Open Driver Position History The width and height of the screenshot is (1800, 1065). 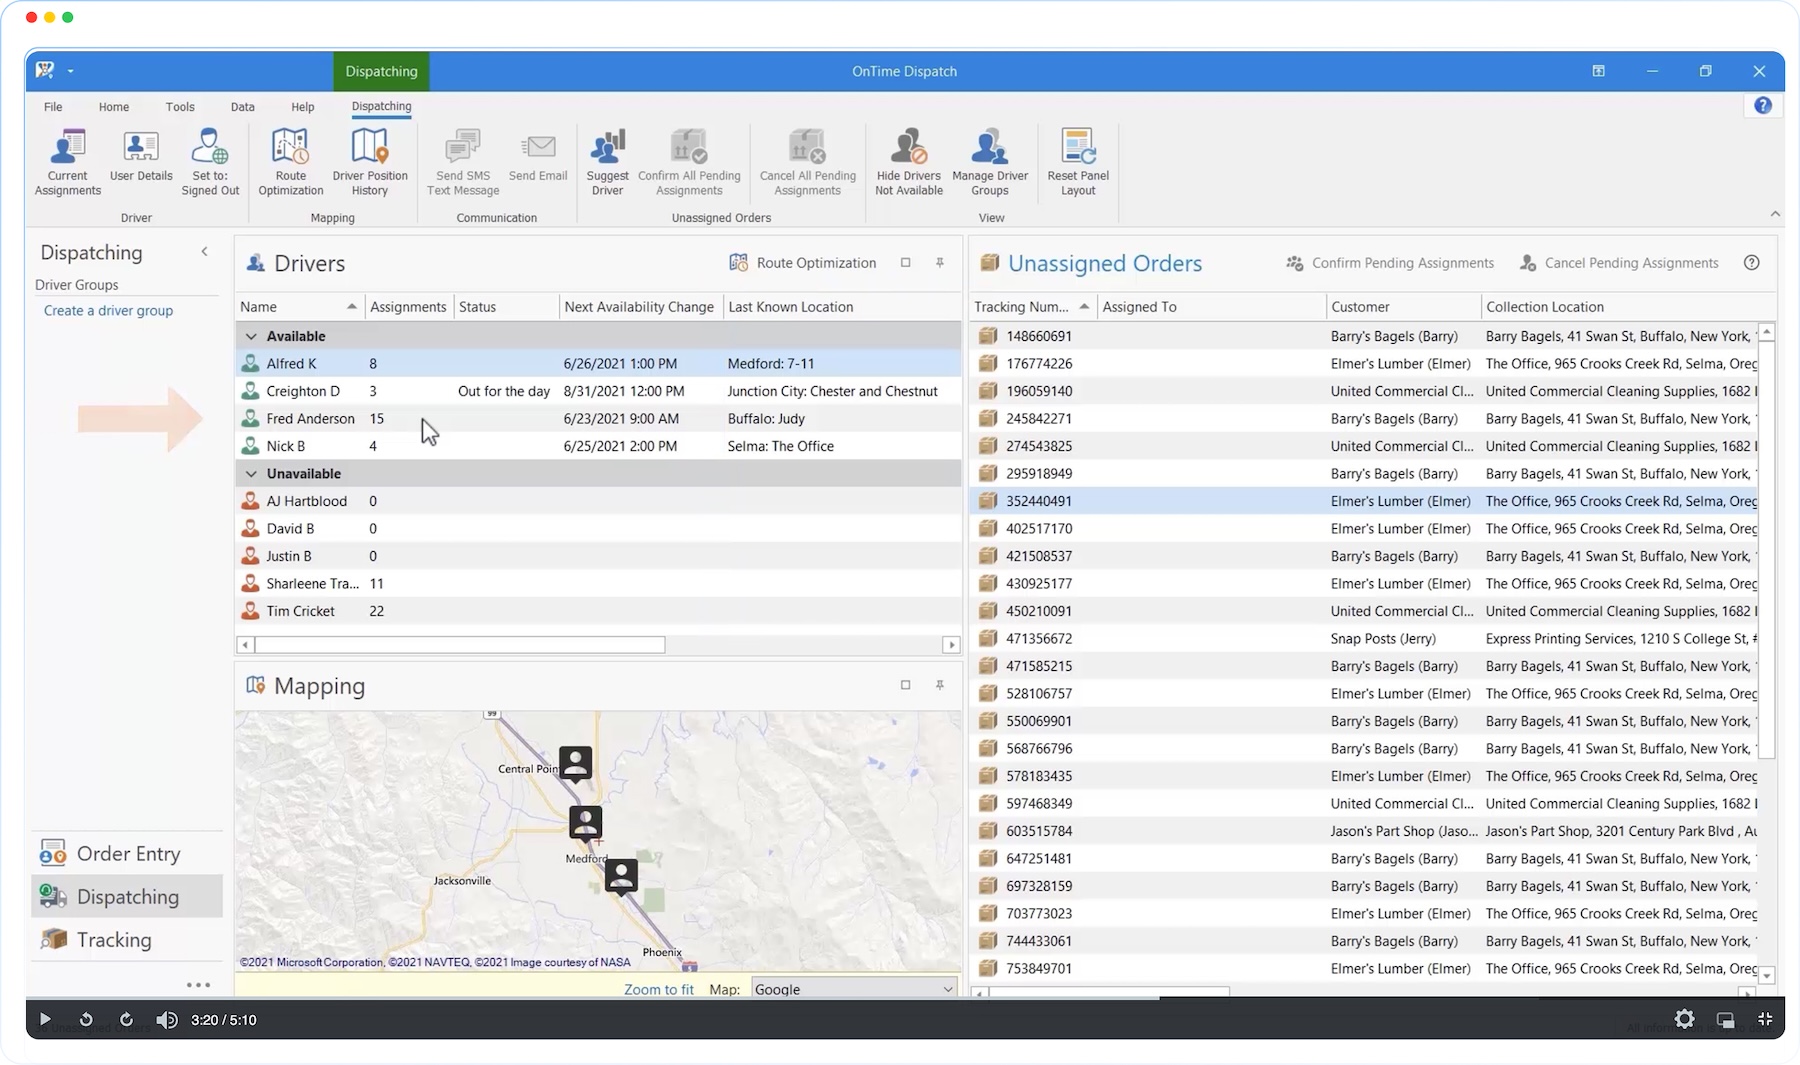(369, 160)
